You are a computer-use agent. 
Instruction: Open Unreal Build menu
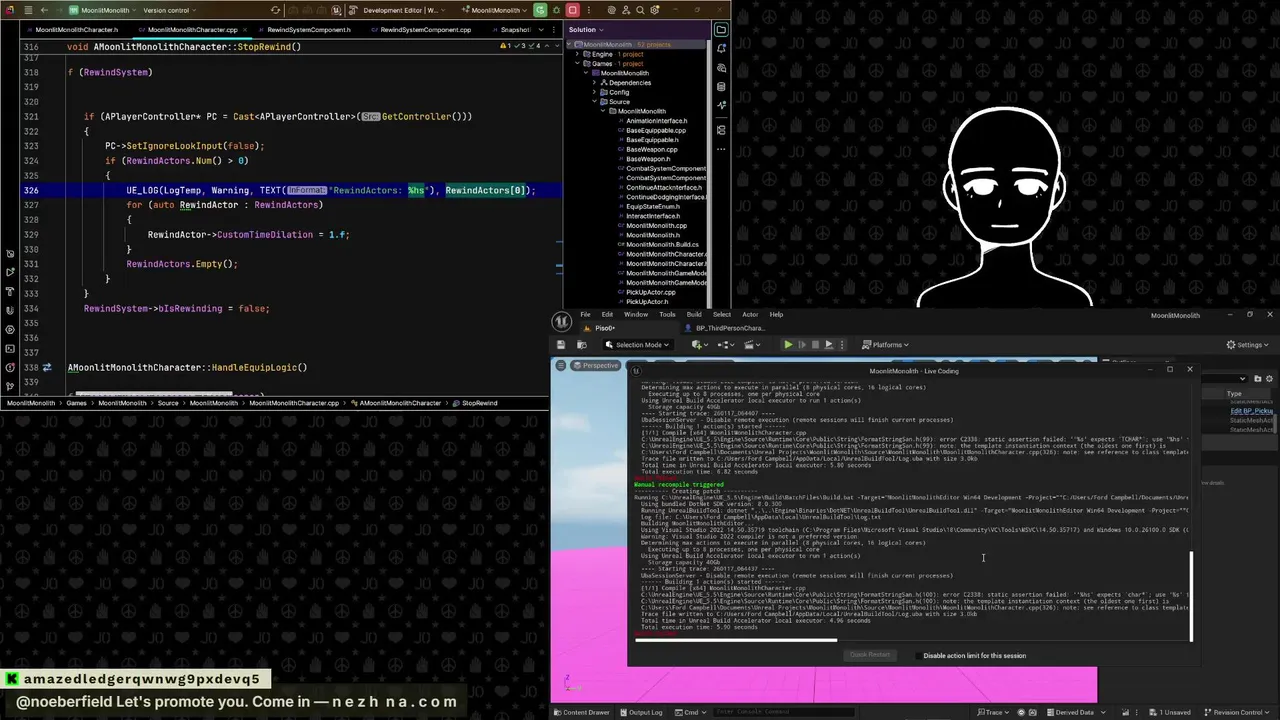pos(694,314)
